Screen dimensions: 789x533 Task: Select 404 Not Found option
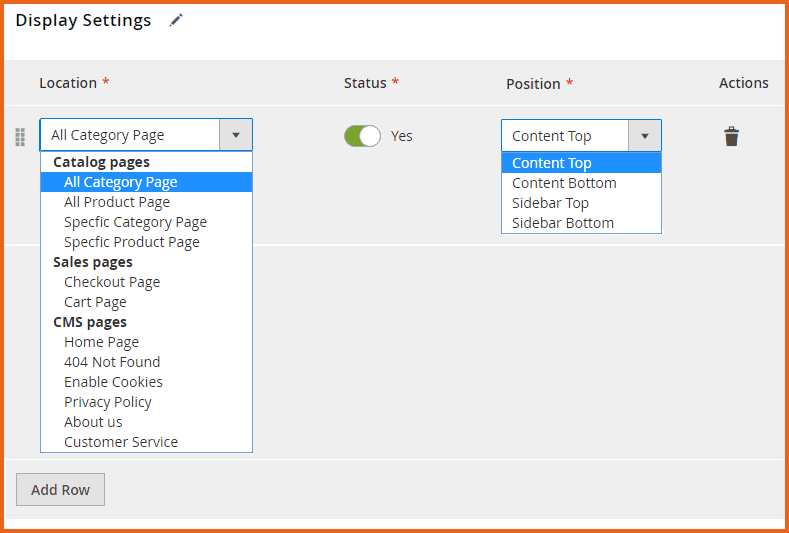coord(112,362)
